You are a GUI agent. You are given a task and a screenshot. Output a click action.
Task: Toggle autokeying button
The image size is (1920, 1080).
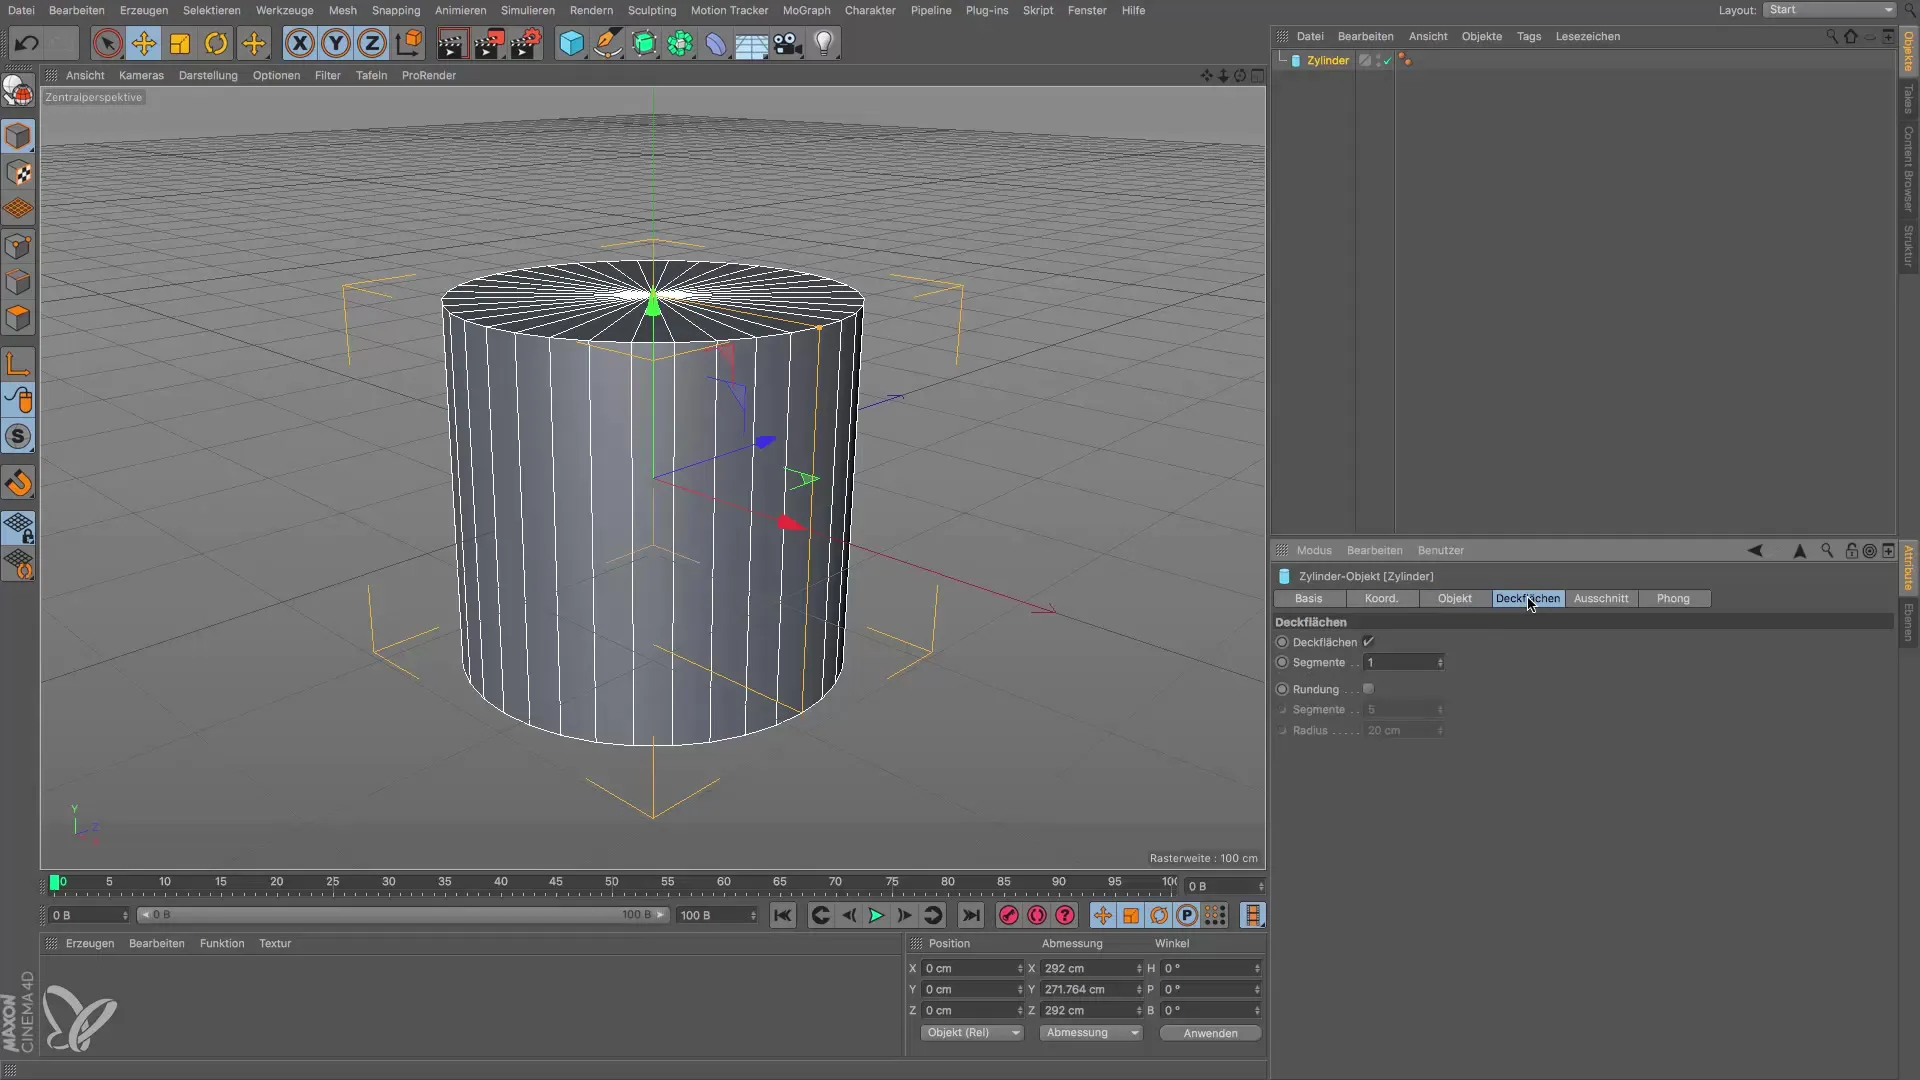[1037, 915]
